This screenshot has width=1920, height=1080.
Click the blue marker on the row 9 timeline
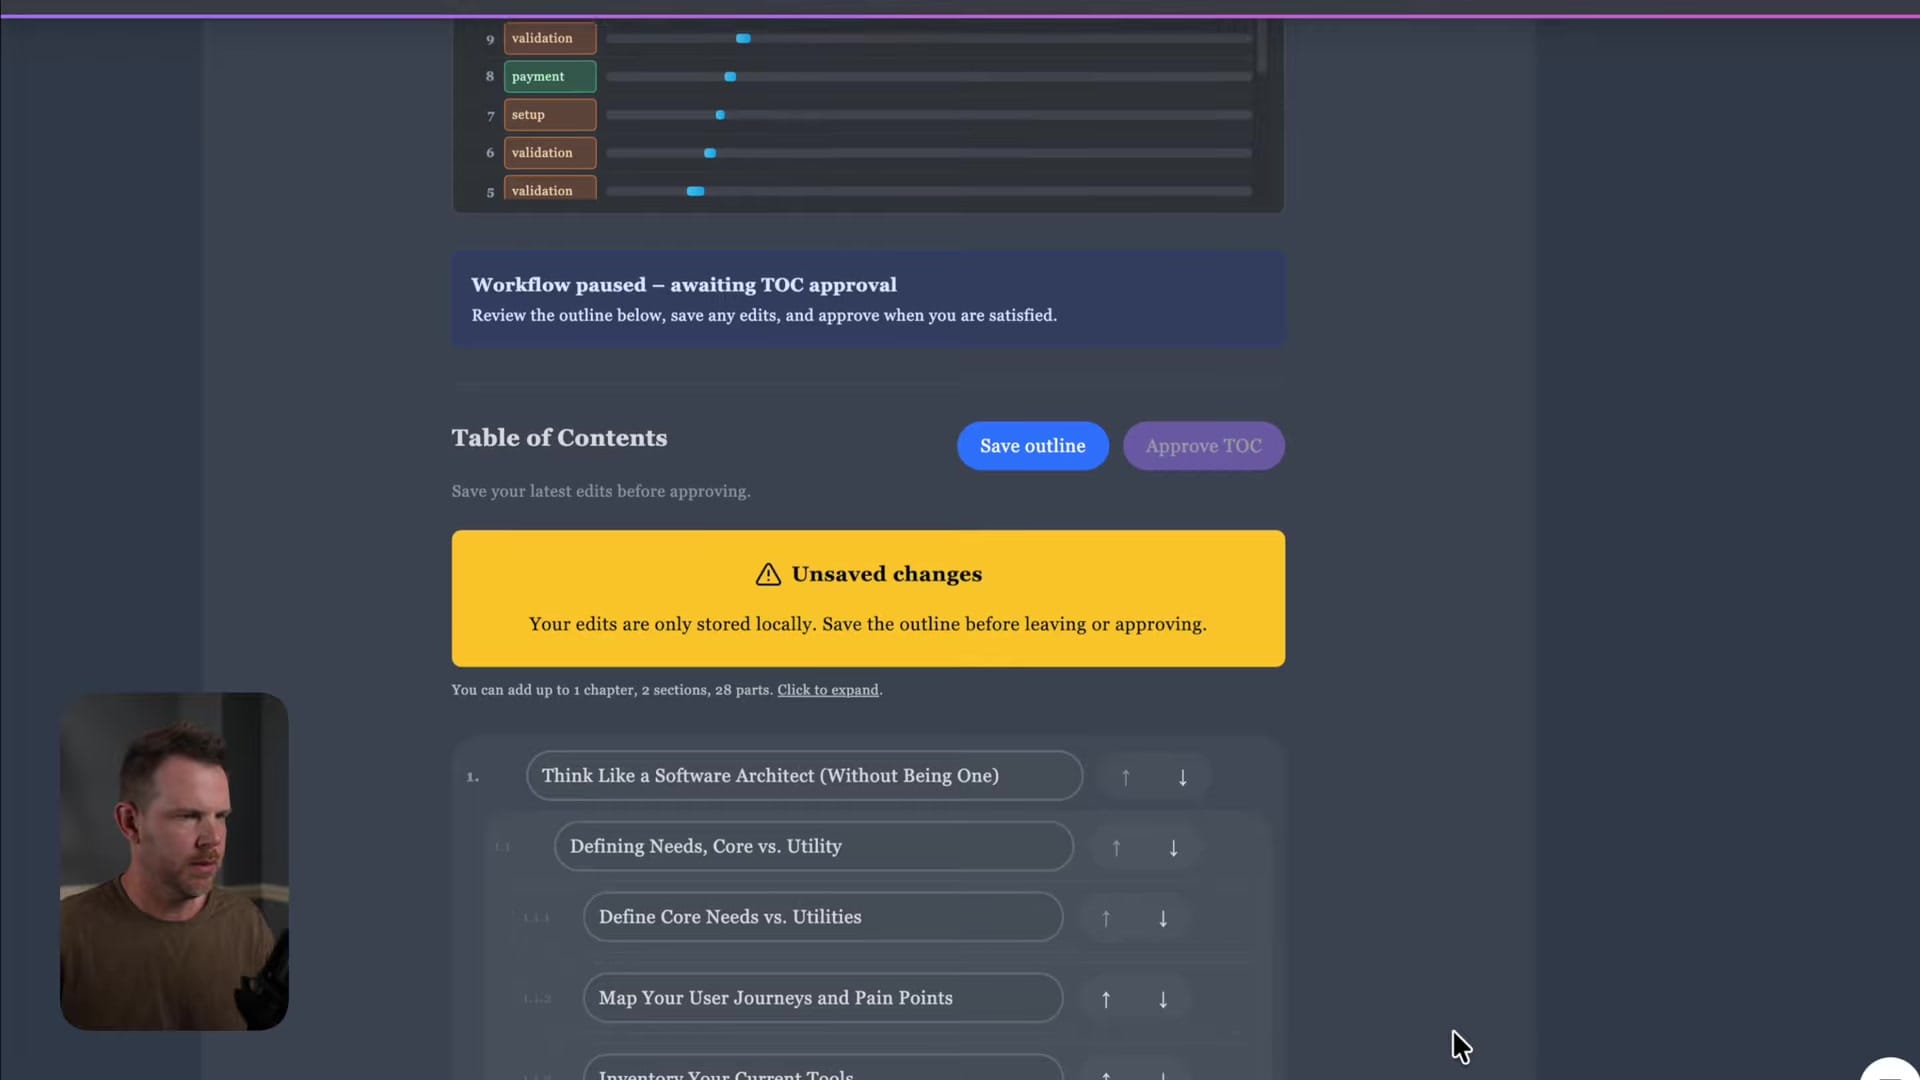(743, 38)
